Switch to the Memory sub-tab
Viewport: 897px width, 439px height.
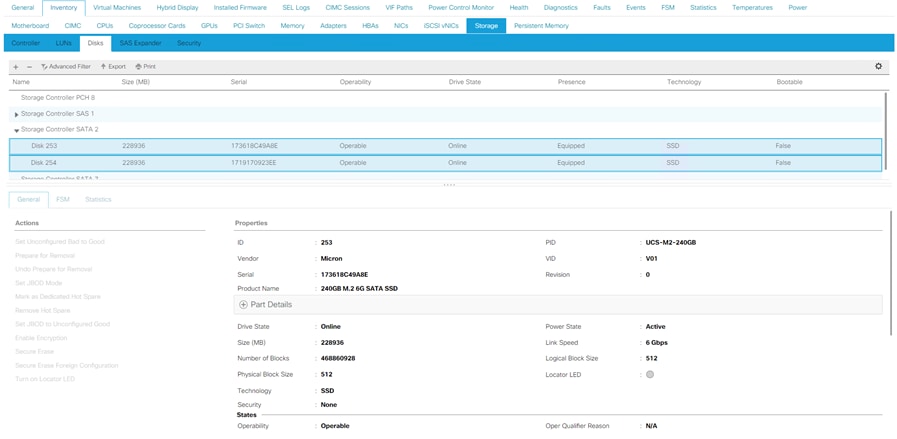(292, 26)
